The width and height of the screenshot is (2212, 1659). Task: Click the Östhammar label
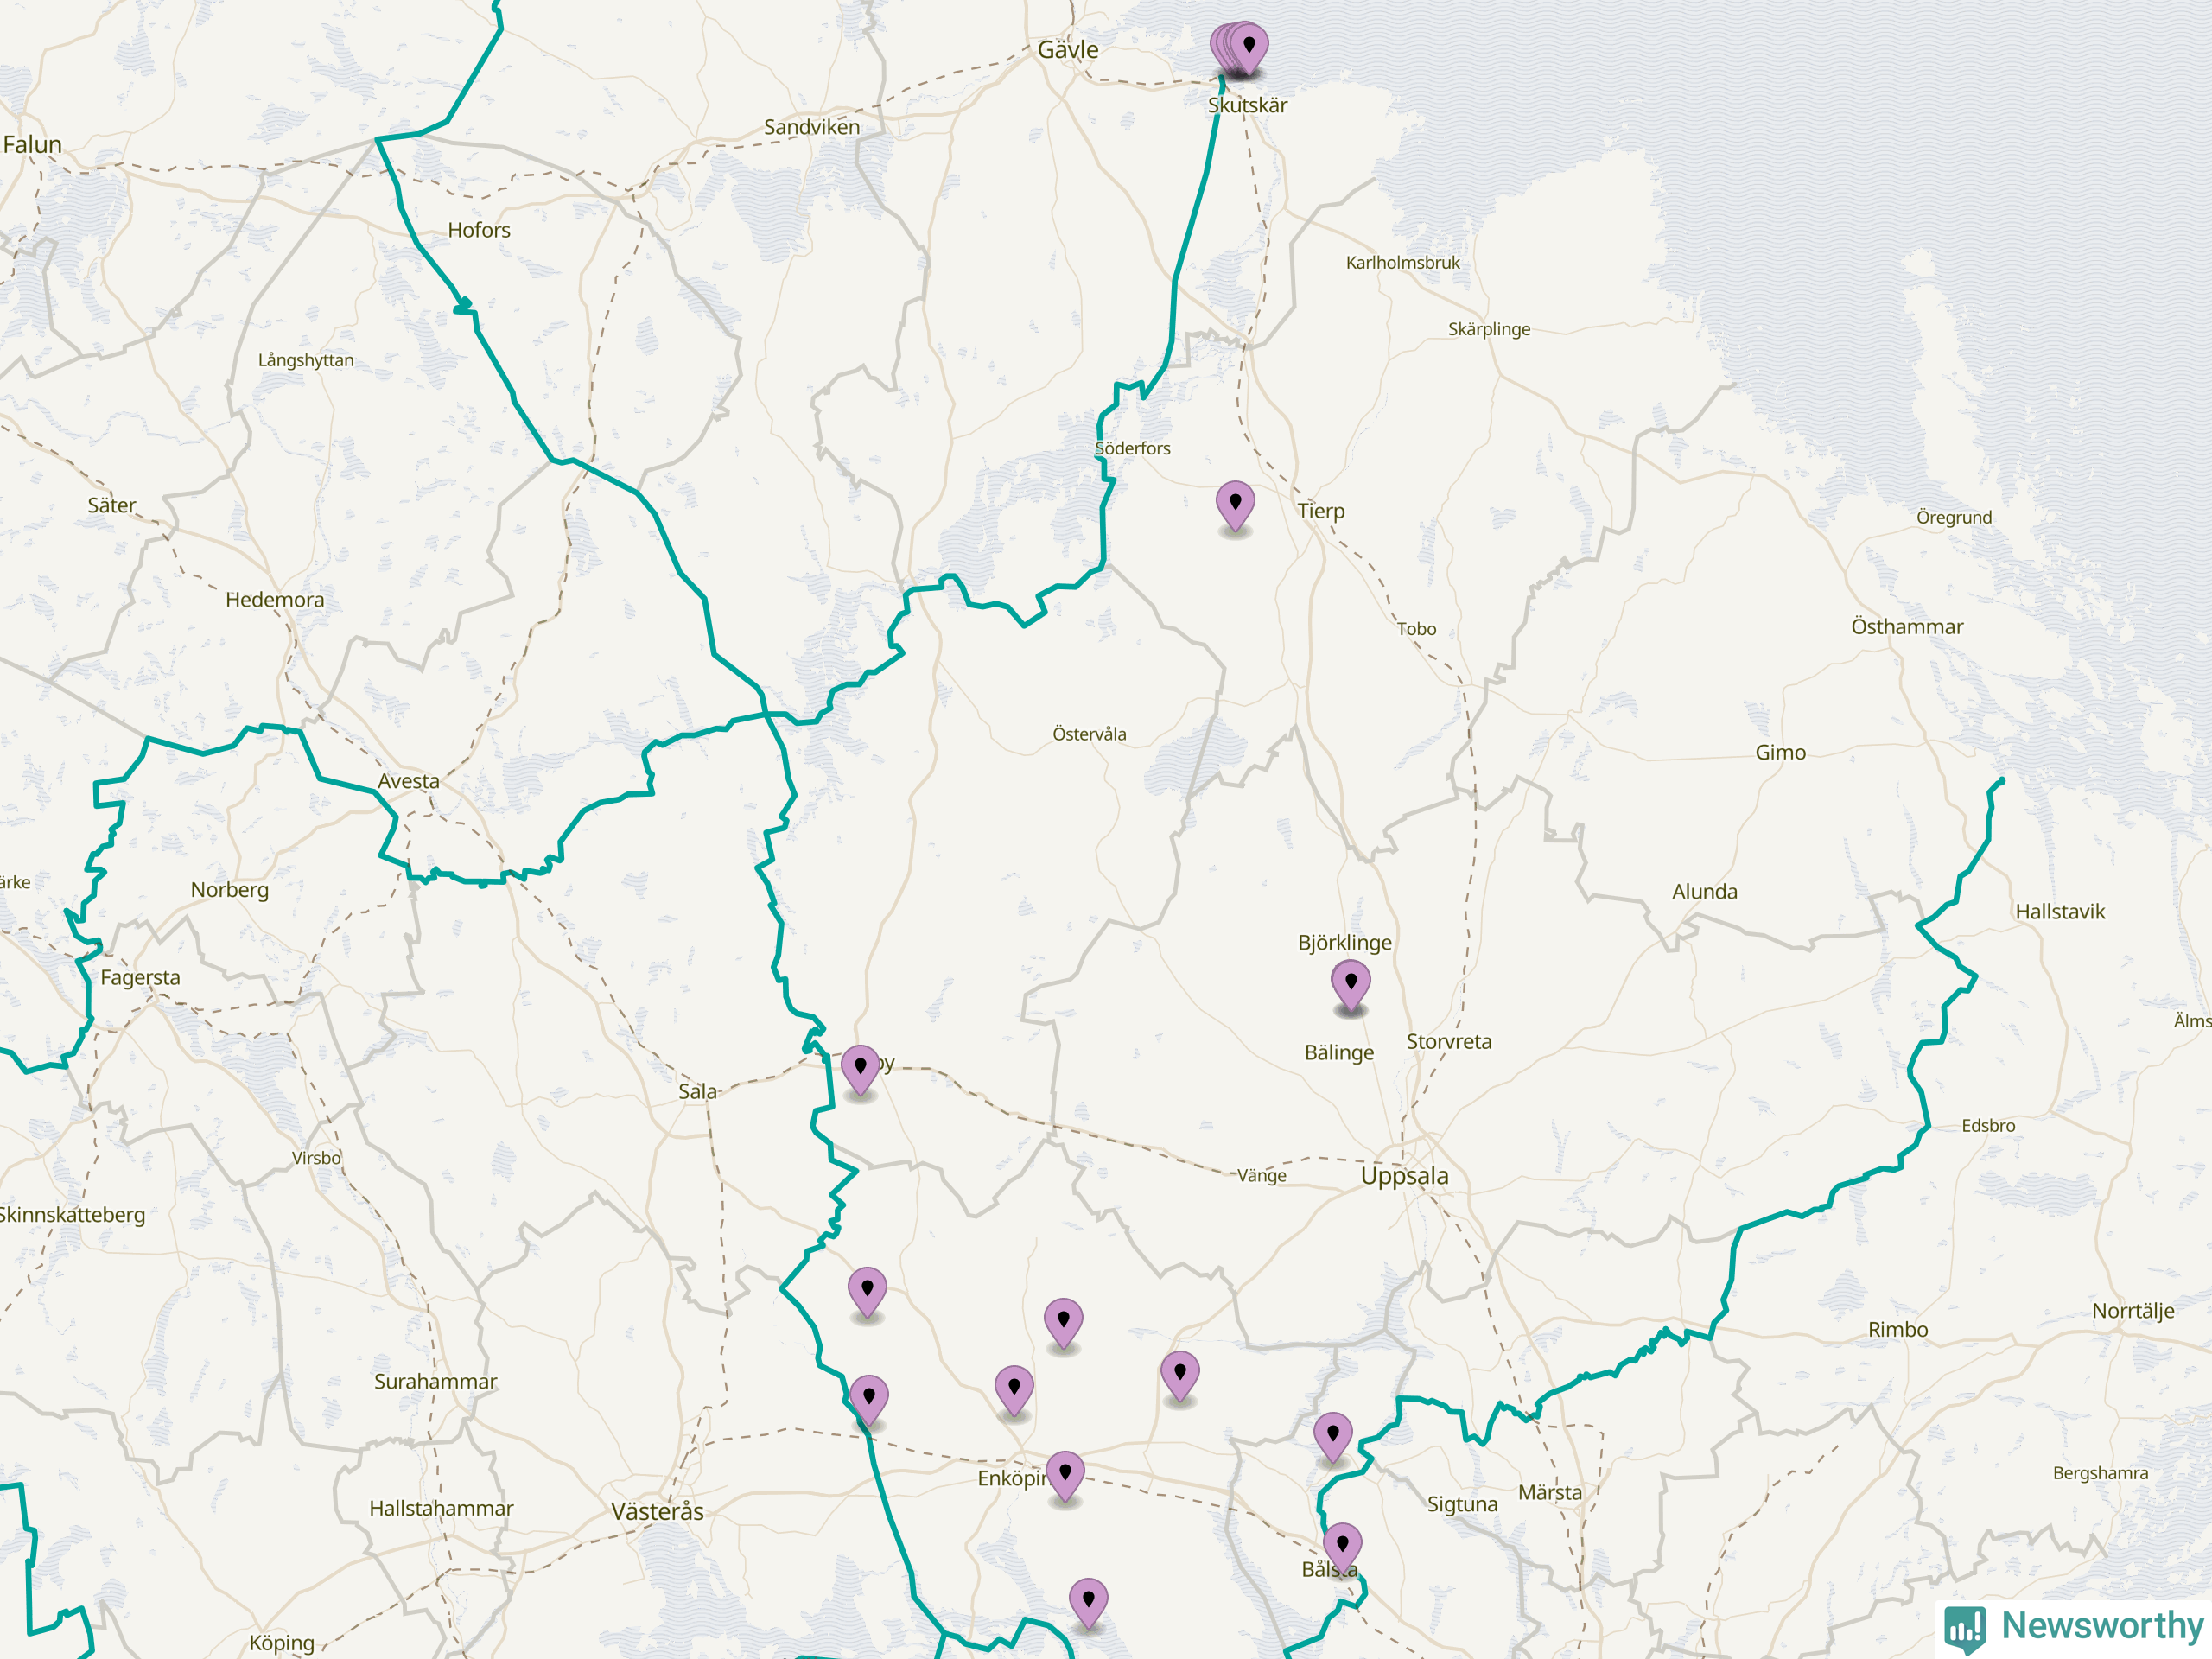tap(1907, 627)
